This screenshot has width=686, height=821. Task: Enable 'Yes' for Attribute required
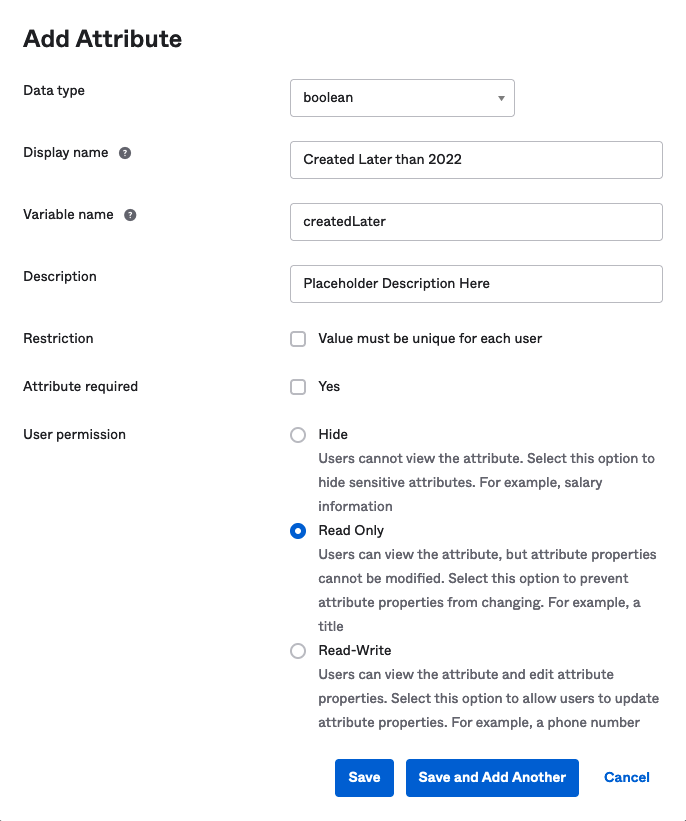click(297, 387)
